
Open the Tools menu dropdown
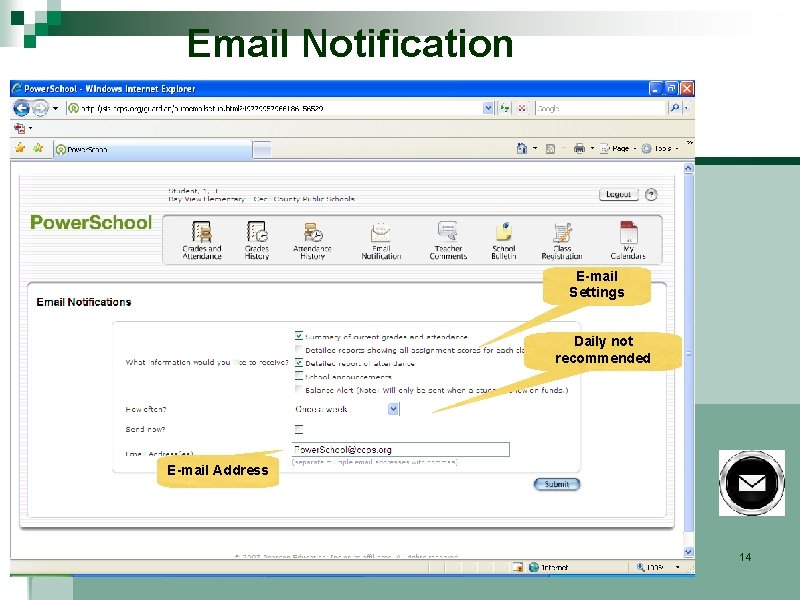(661, 148)
